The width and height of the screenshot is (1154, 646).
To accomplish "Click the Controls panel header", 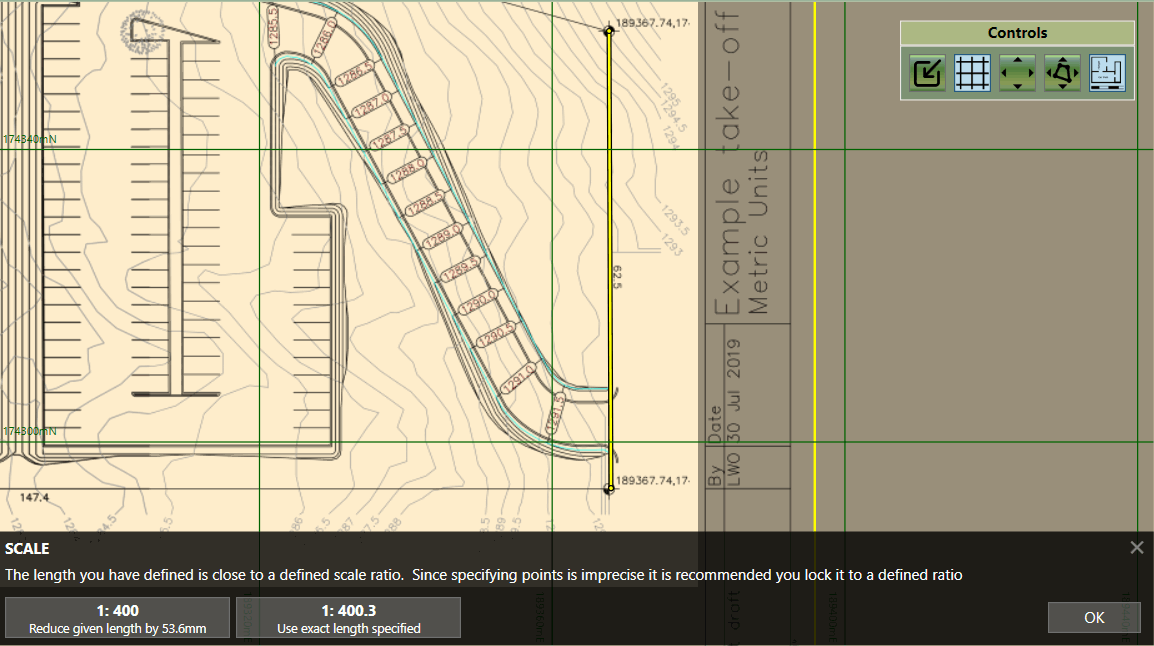I will (x=1017, y=33).
